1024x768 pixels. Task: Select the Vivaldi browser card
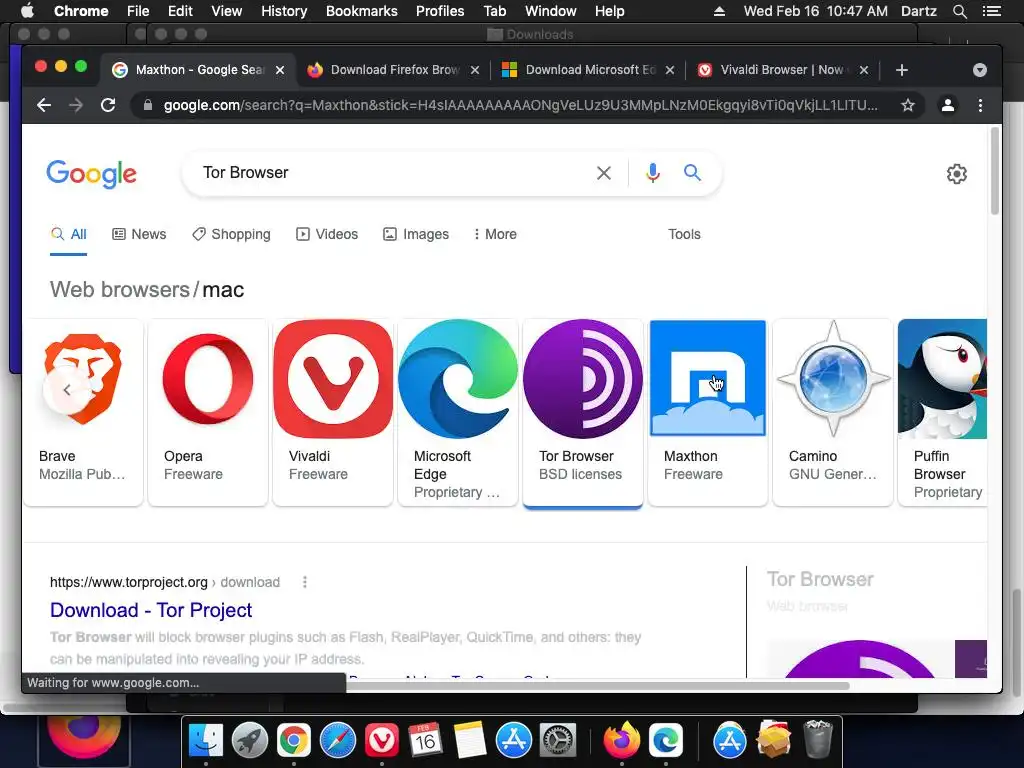(x=333, y=411)
